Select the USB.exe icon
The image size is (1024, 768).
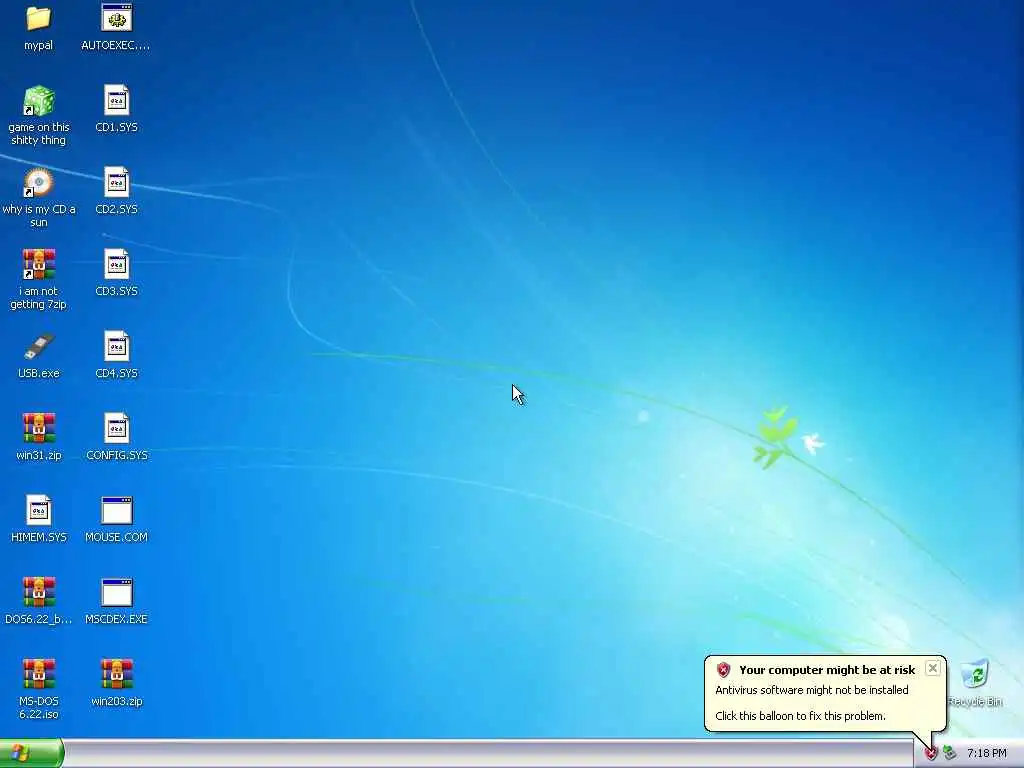(39, 347)
